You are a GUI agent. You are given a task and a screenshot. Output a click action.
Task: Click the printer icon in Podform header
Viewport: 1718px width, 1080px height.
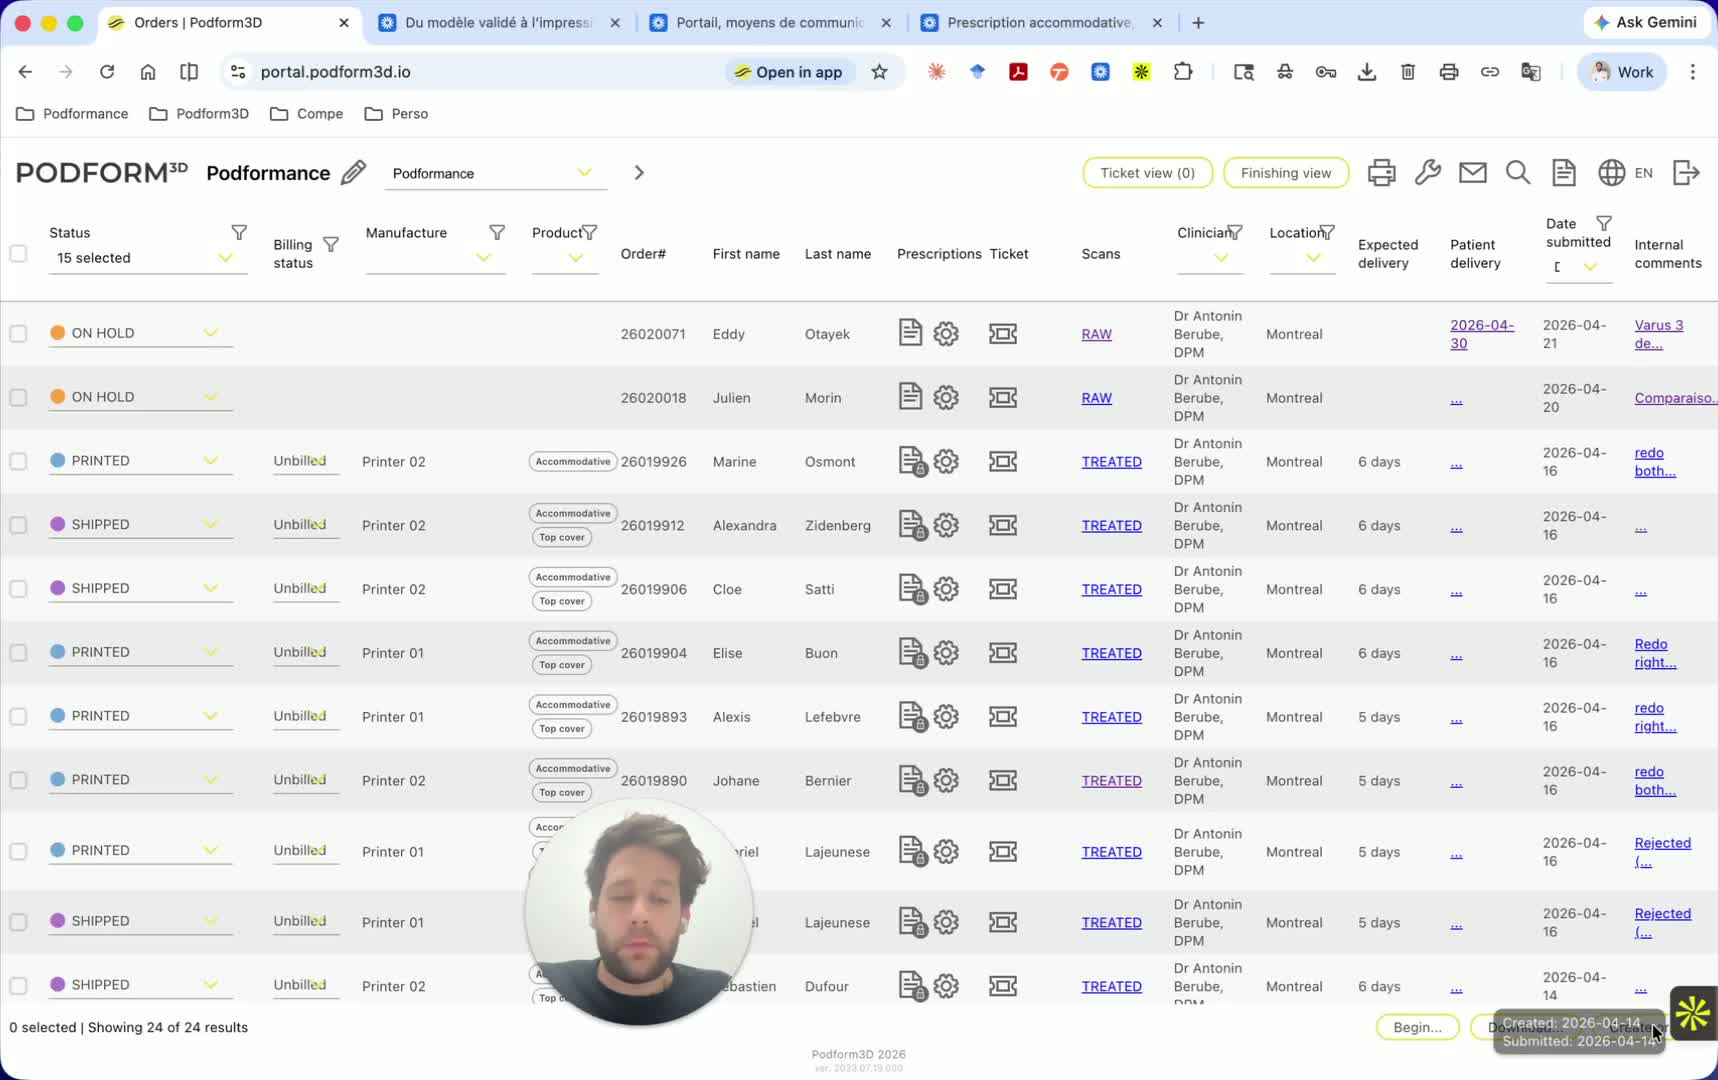click(1381, 173)
